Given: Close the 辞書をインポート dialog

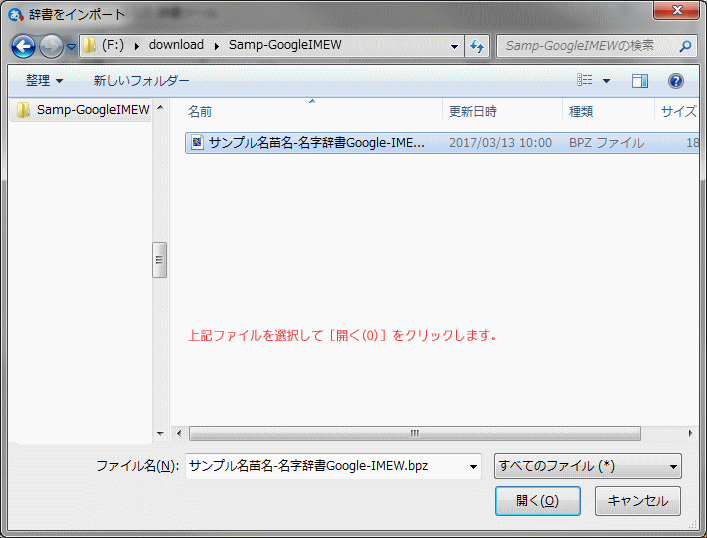Looking at the screenshot, I should coord(676,10).
